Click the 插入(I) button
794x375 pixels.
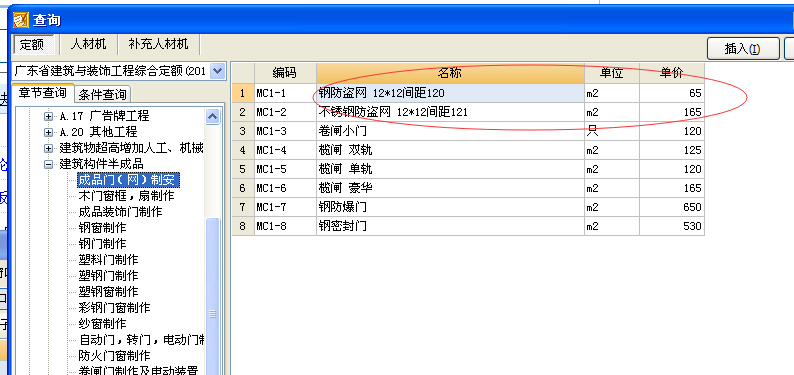point(743,49)
